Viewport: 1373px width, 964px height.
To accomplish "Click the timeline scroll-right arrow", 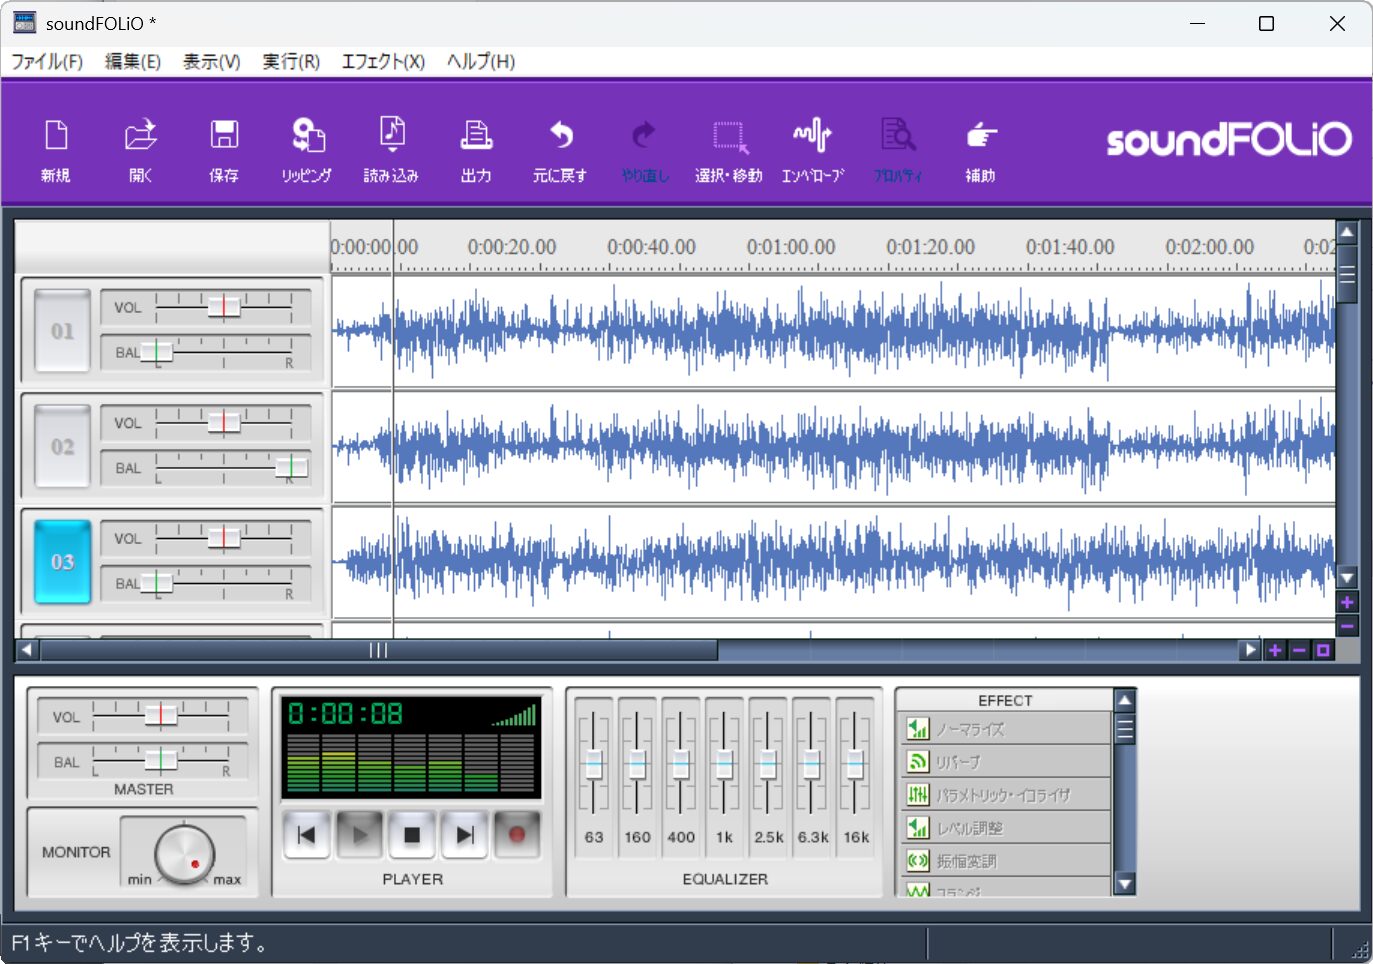I will pos(1250,651).
